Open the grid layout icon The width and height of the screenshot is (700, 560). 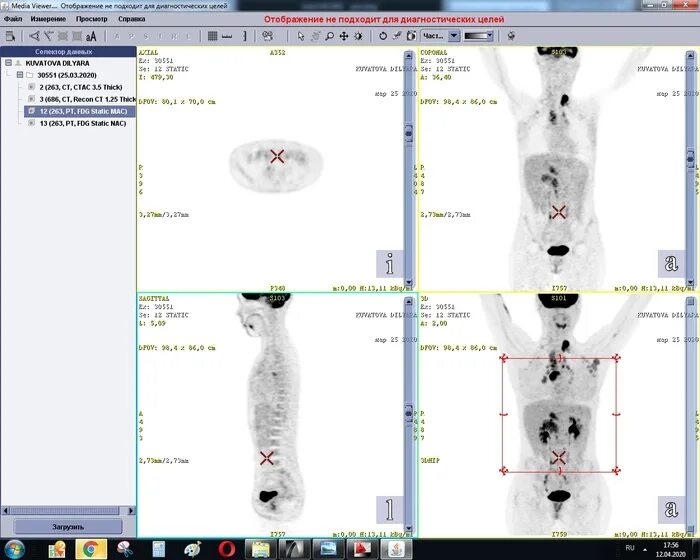(212, 36)
